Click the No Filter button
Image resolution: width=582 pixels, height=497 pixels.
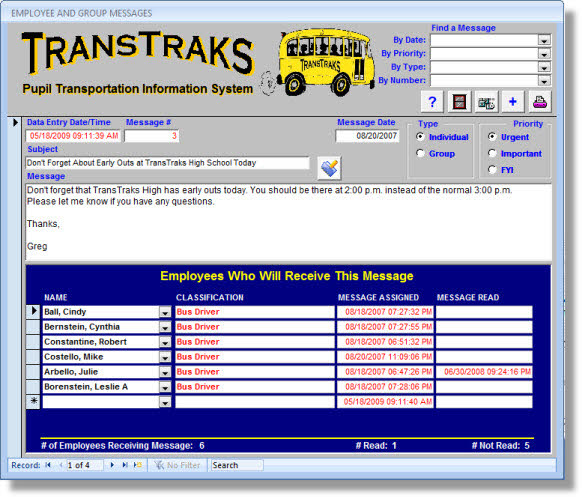[177, 465]
